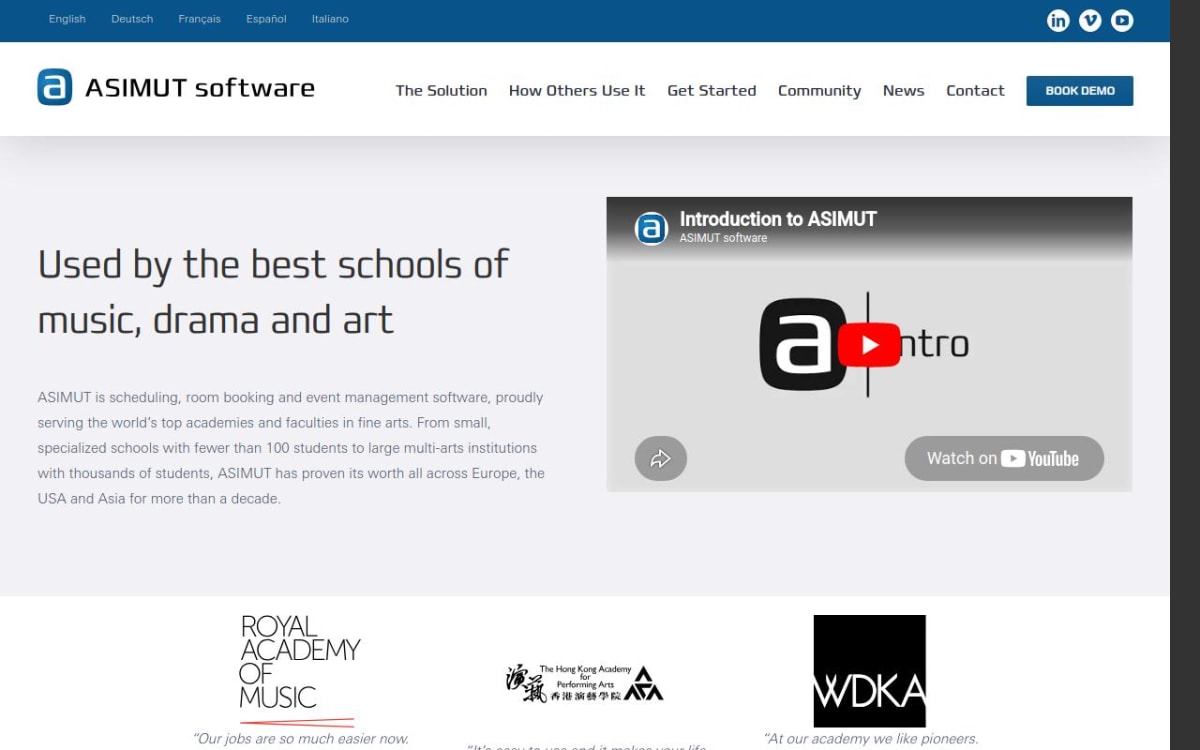Open Community menu item
Viewport: 1200px width, 750px height.
pos(819,90)
